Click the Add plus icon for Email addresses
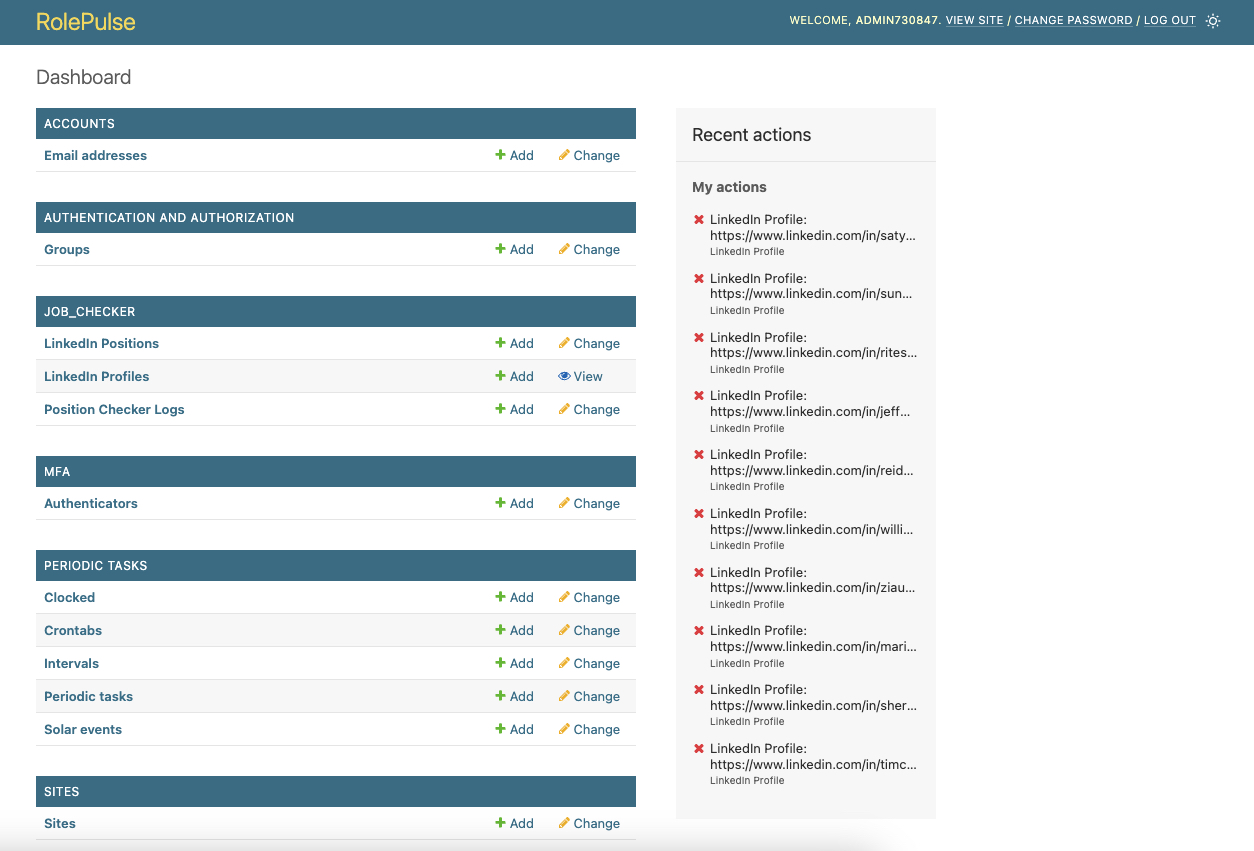The width and height of the screenshot is (1254, 851). point(500,155)
